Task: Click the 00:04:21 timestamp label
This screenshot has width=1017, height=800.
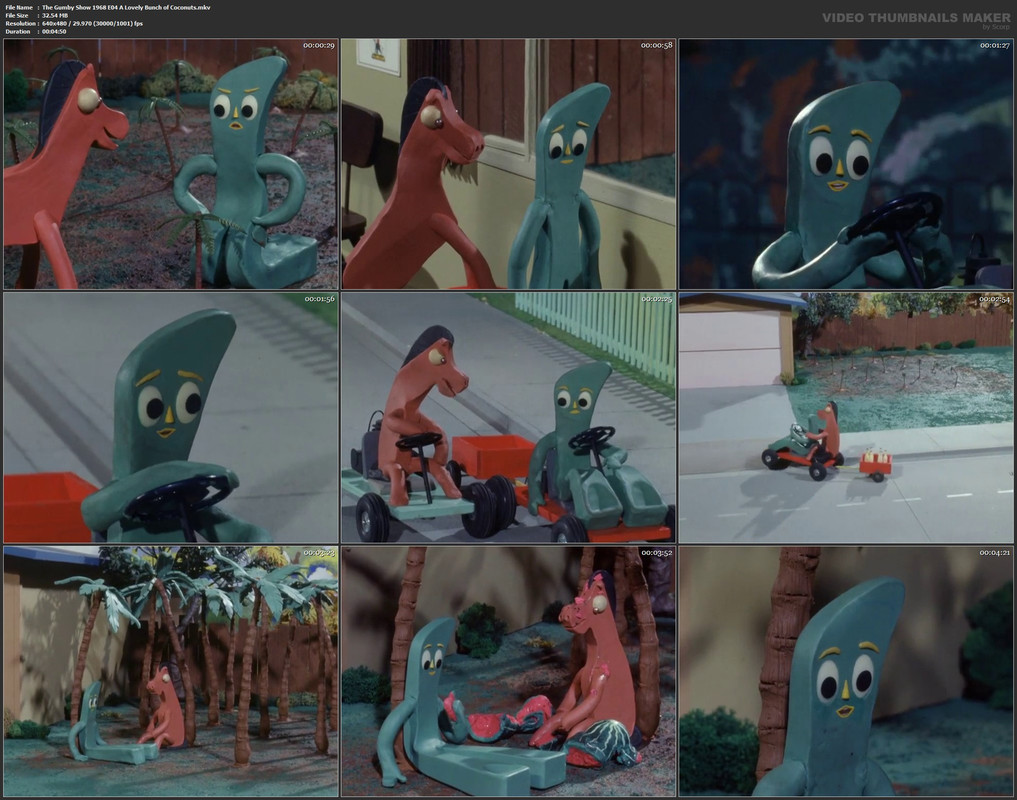Action: click(994, 553)
